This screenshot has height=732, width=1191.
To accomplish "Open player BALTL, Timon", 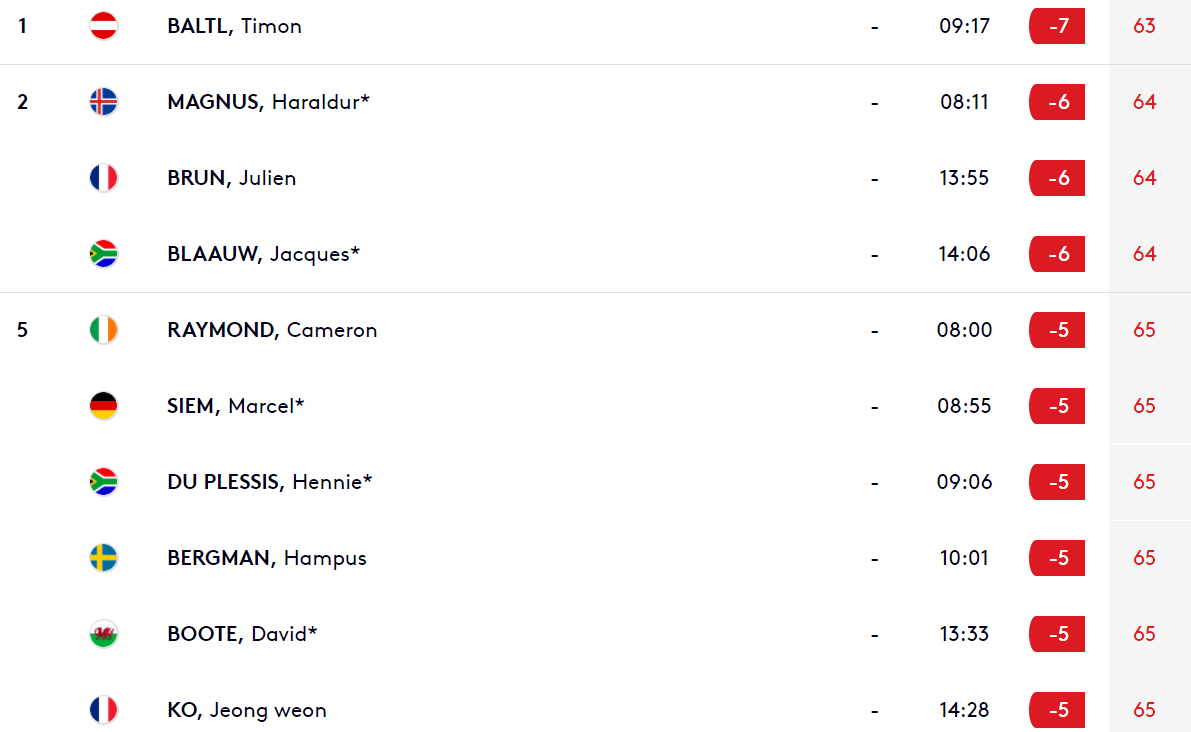I will [x=234, y=27].
